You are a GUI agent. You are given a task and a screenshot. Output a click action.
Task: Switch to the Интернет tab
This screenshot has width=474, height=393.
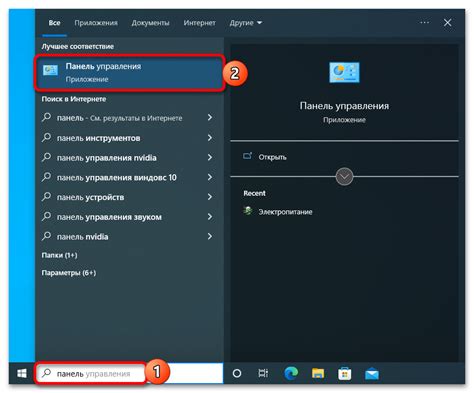(199, 23)
